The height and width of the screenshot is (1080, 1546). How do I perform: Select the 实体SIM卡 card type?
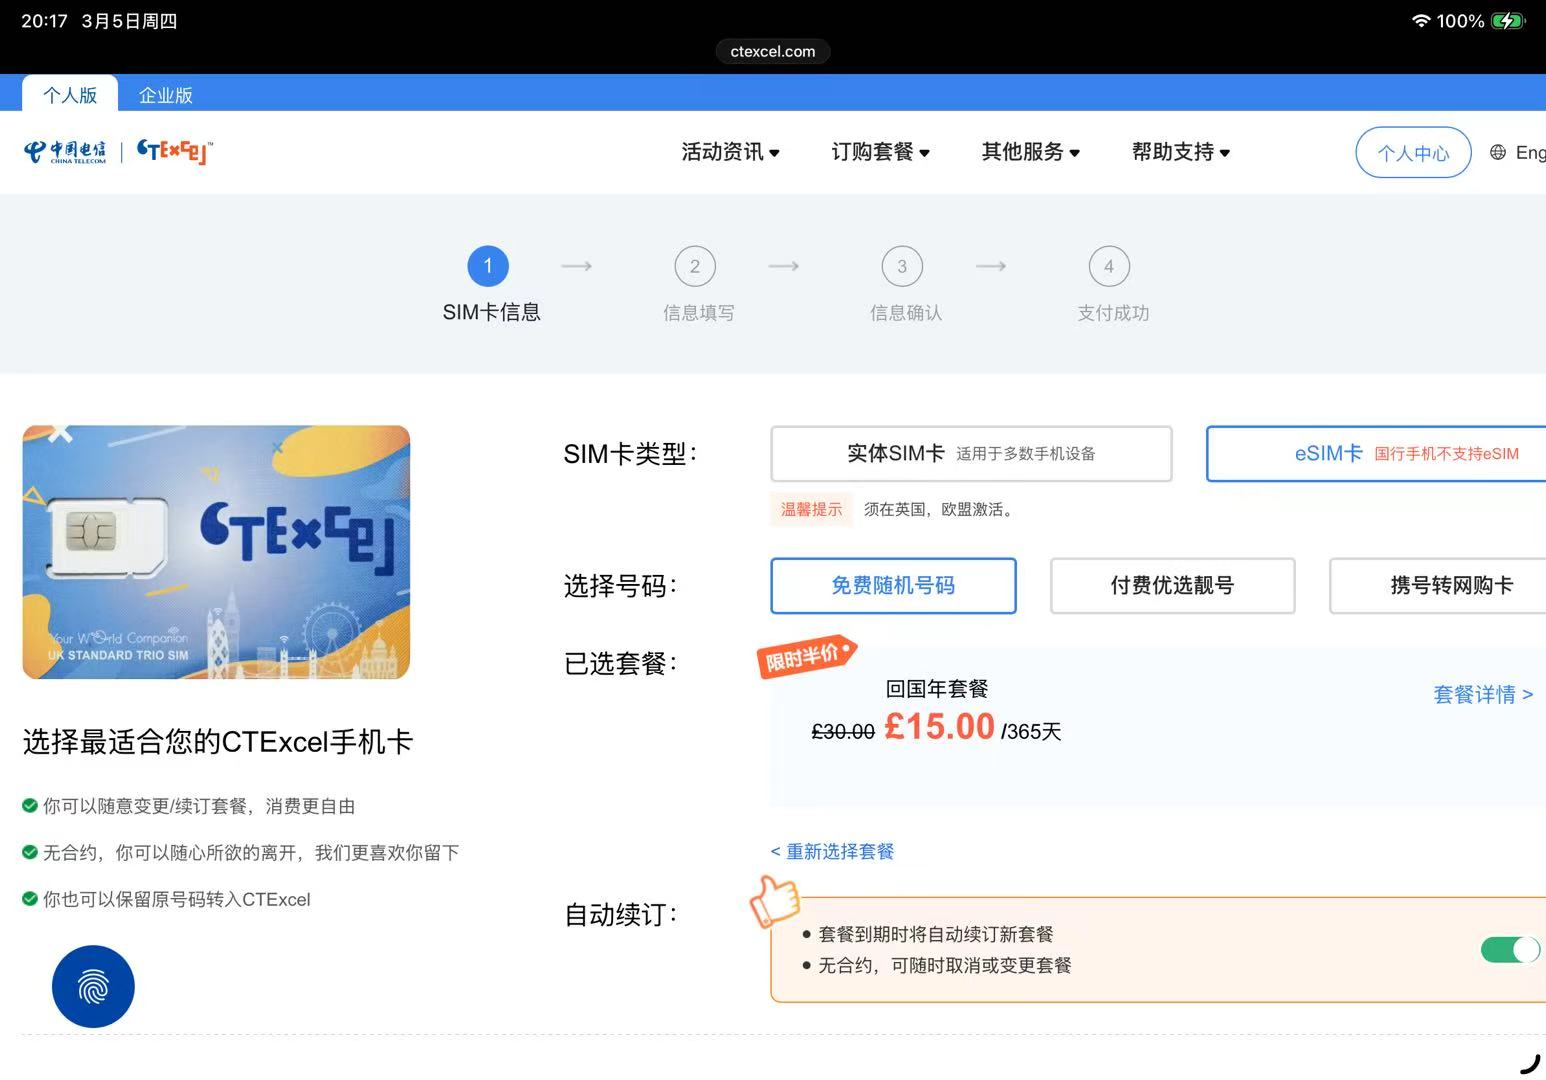971,453
